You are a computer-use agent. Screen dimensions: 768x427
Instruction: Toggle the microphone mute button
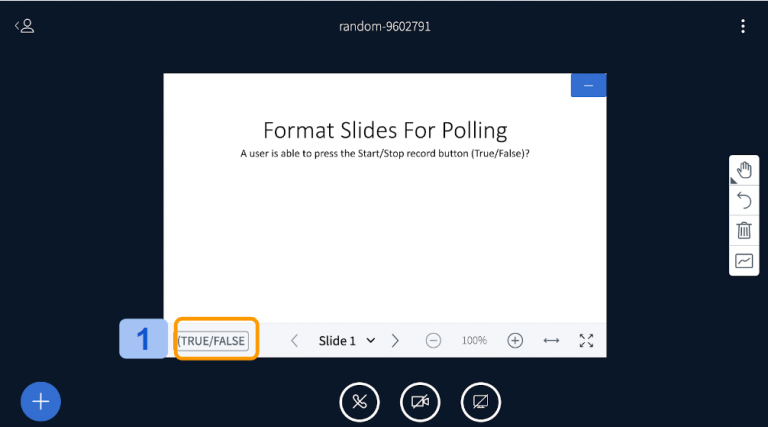(x=360, y=402)
